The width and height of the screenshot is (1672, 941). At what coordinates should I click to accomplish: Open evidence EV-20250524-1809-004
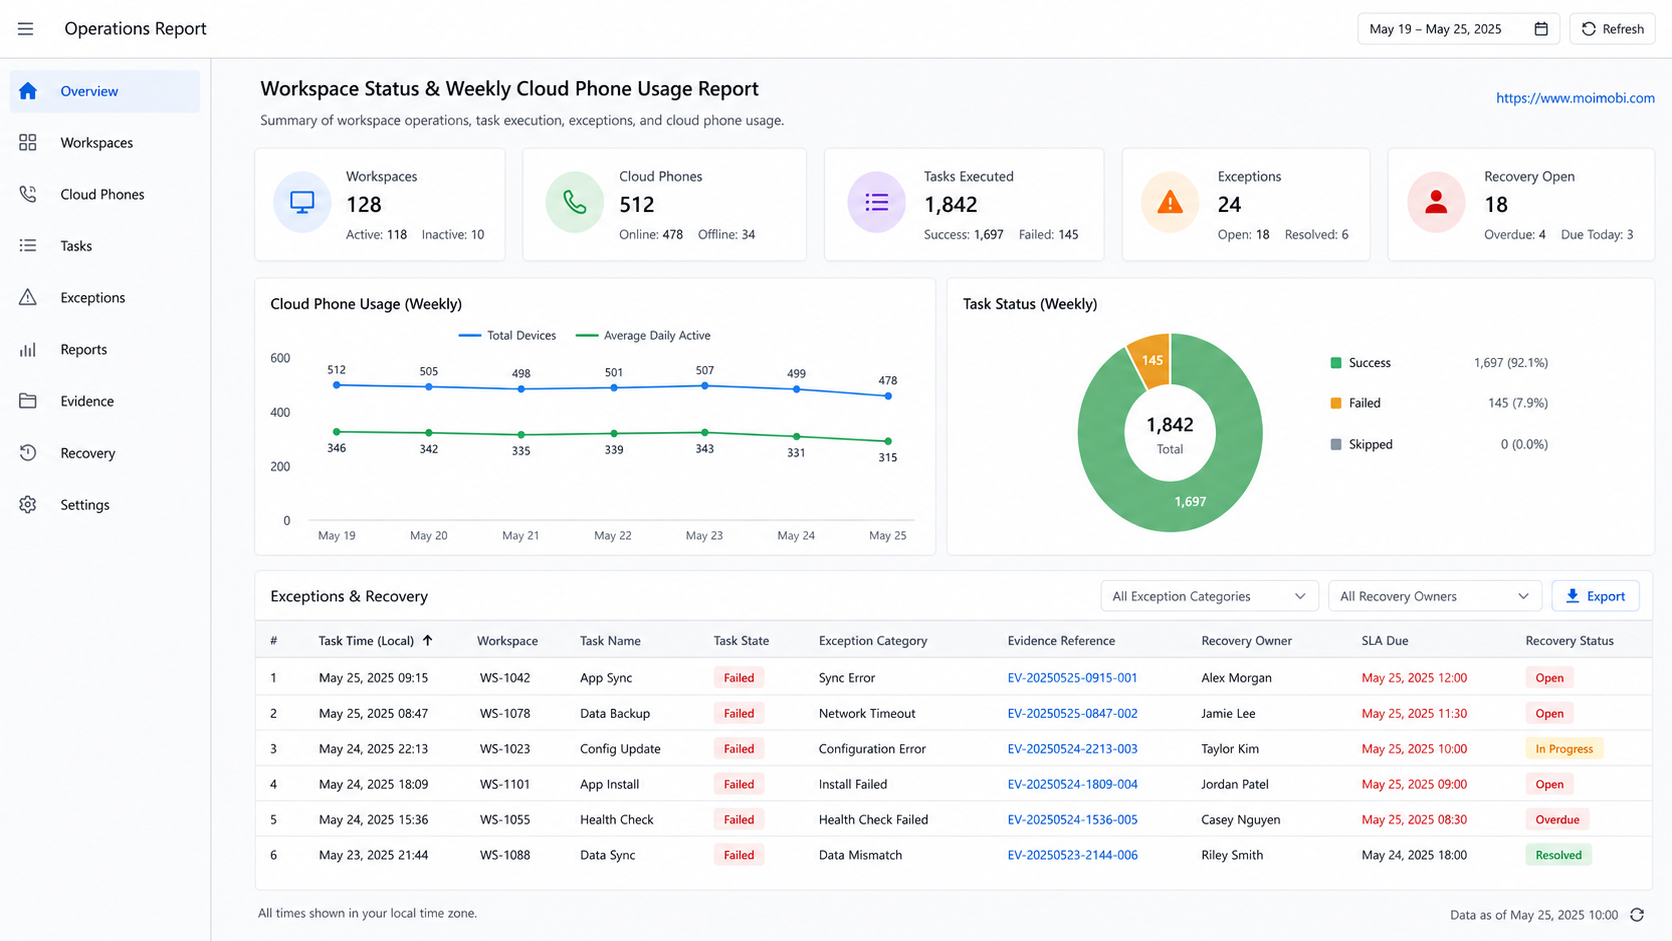tap(1072, 785)
